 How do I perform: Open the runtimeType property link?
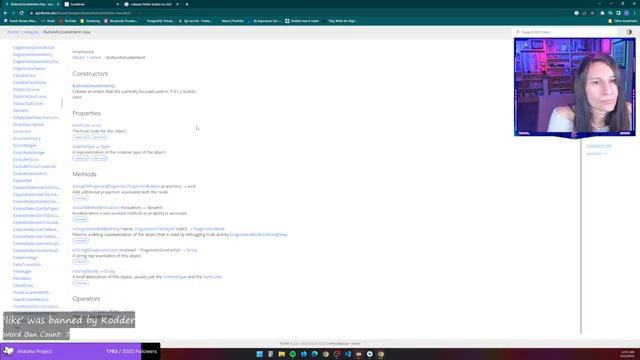pos(83,147)
